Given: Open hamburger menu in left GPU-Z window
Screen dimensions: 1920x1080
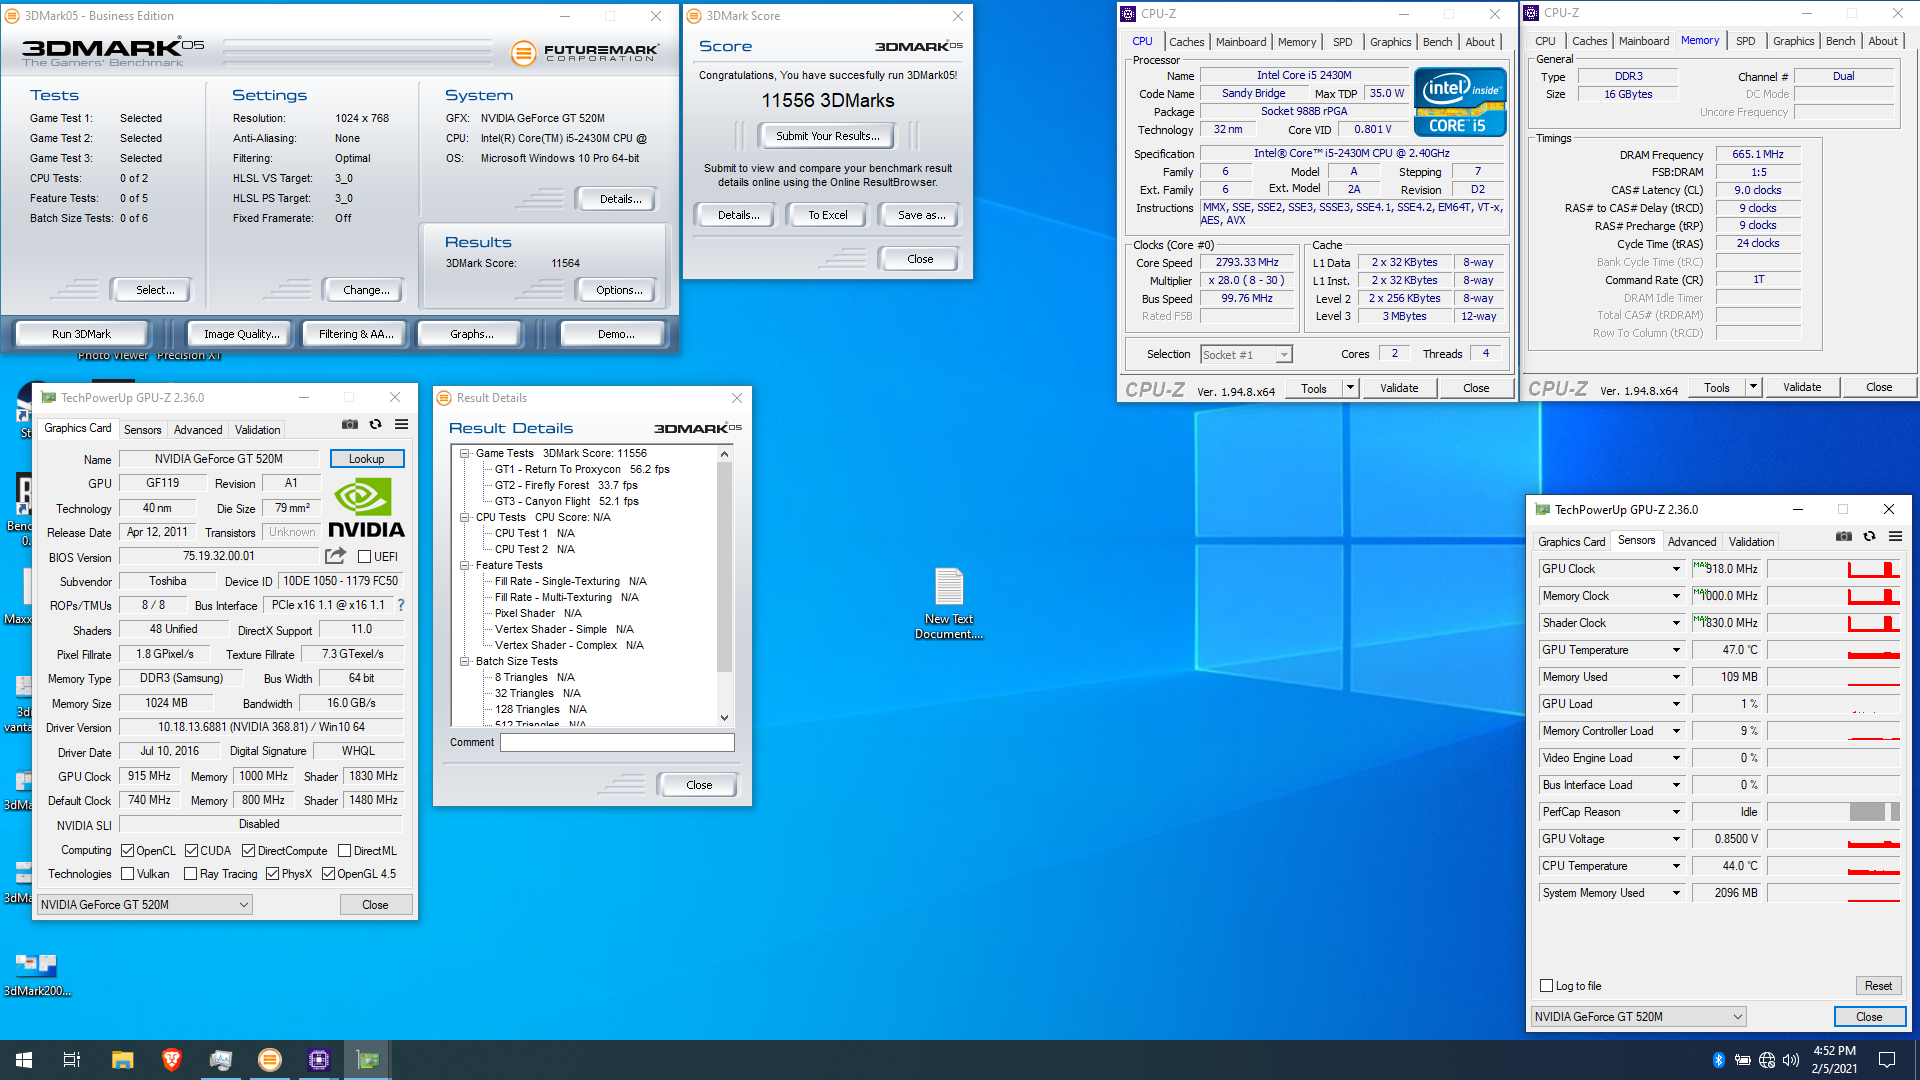Looking at the screenshot, I should [x=402, y=425].
